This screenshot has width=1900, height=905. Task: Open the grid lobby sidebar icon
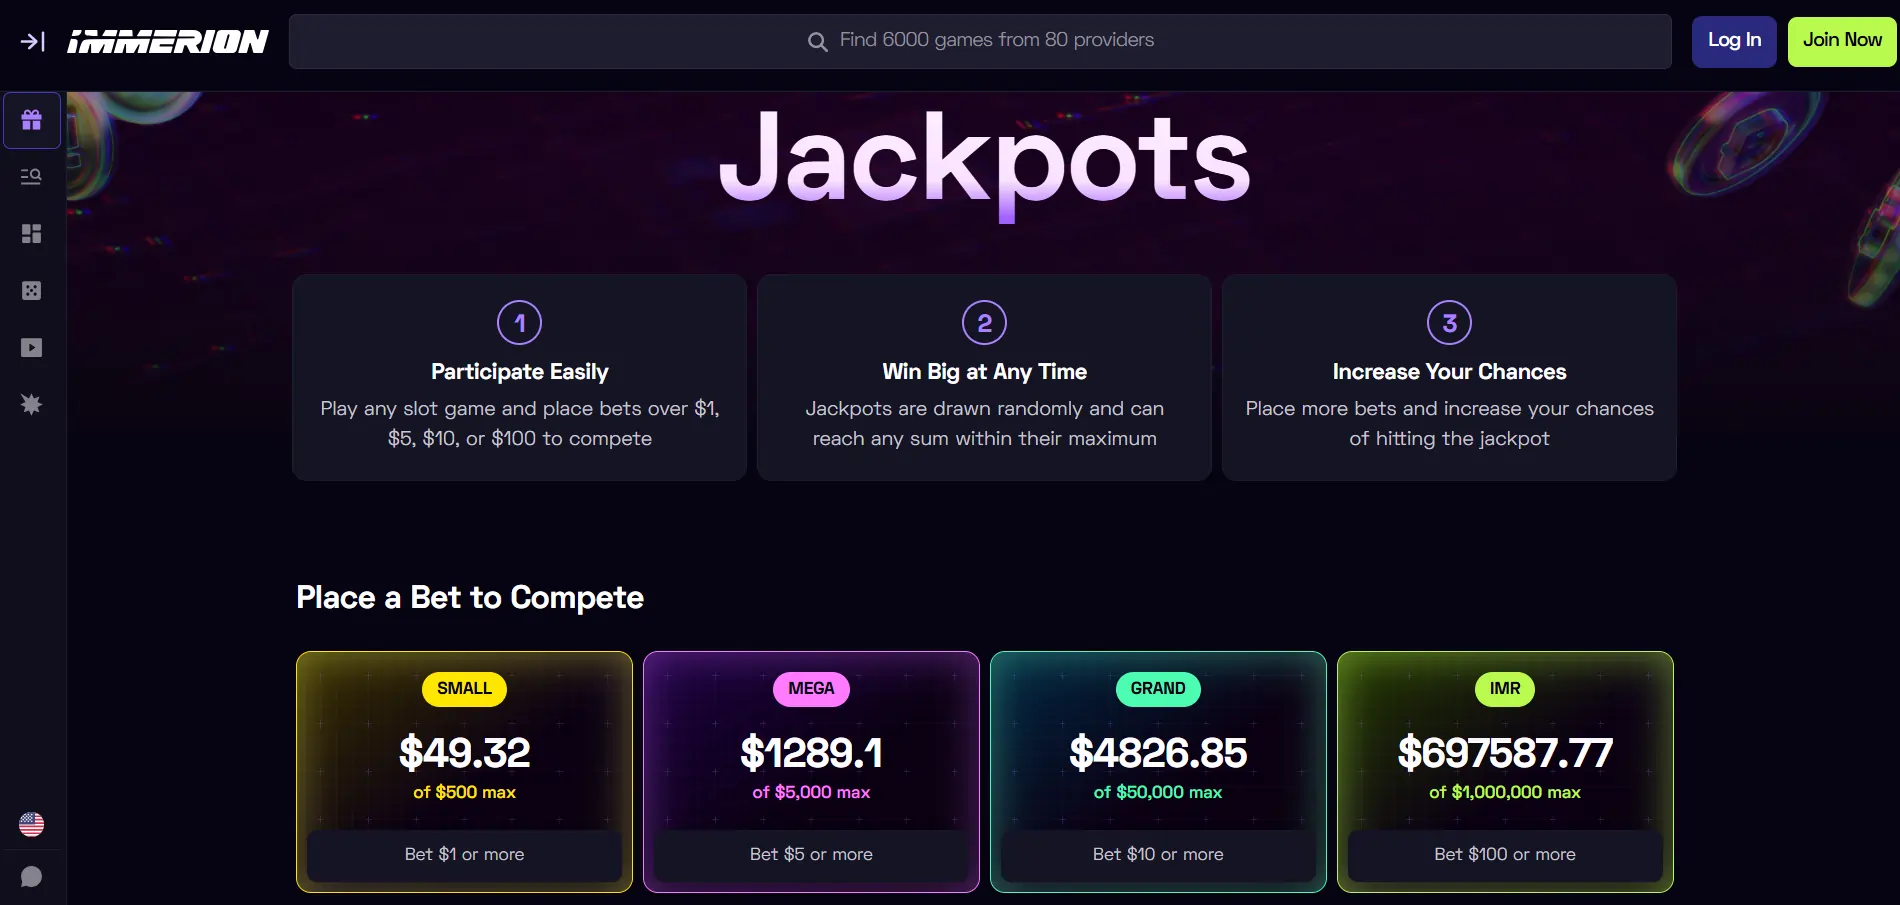pos(32,234)
